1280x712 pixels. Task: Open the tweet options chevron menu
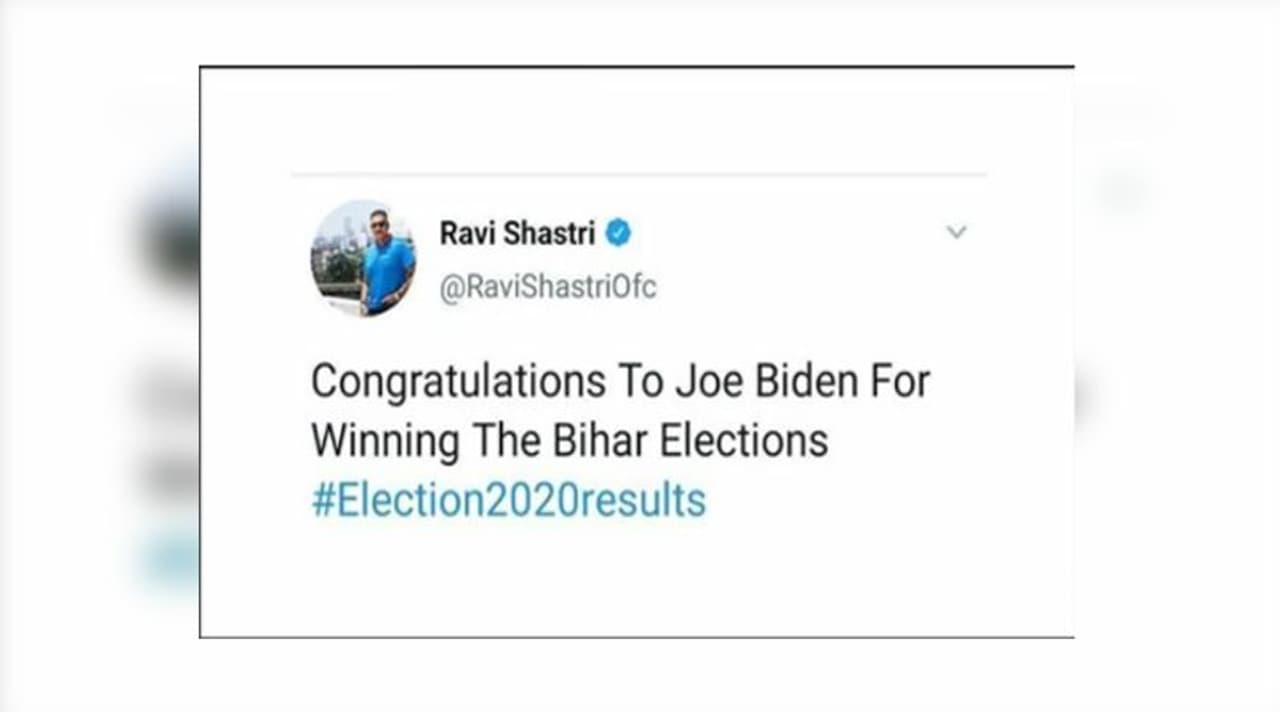pyautogui.click(x=957, y=233)
